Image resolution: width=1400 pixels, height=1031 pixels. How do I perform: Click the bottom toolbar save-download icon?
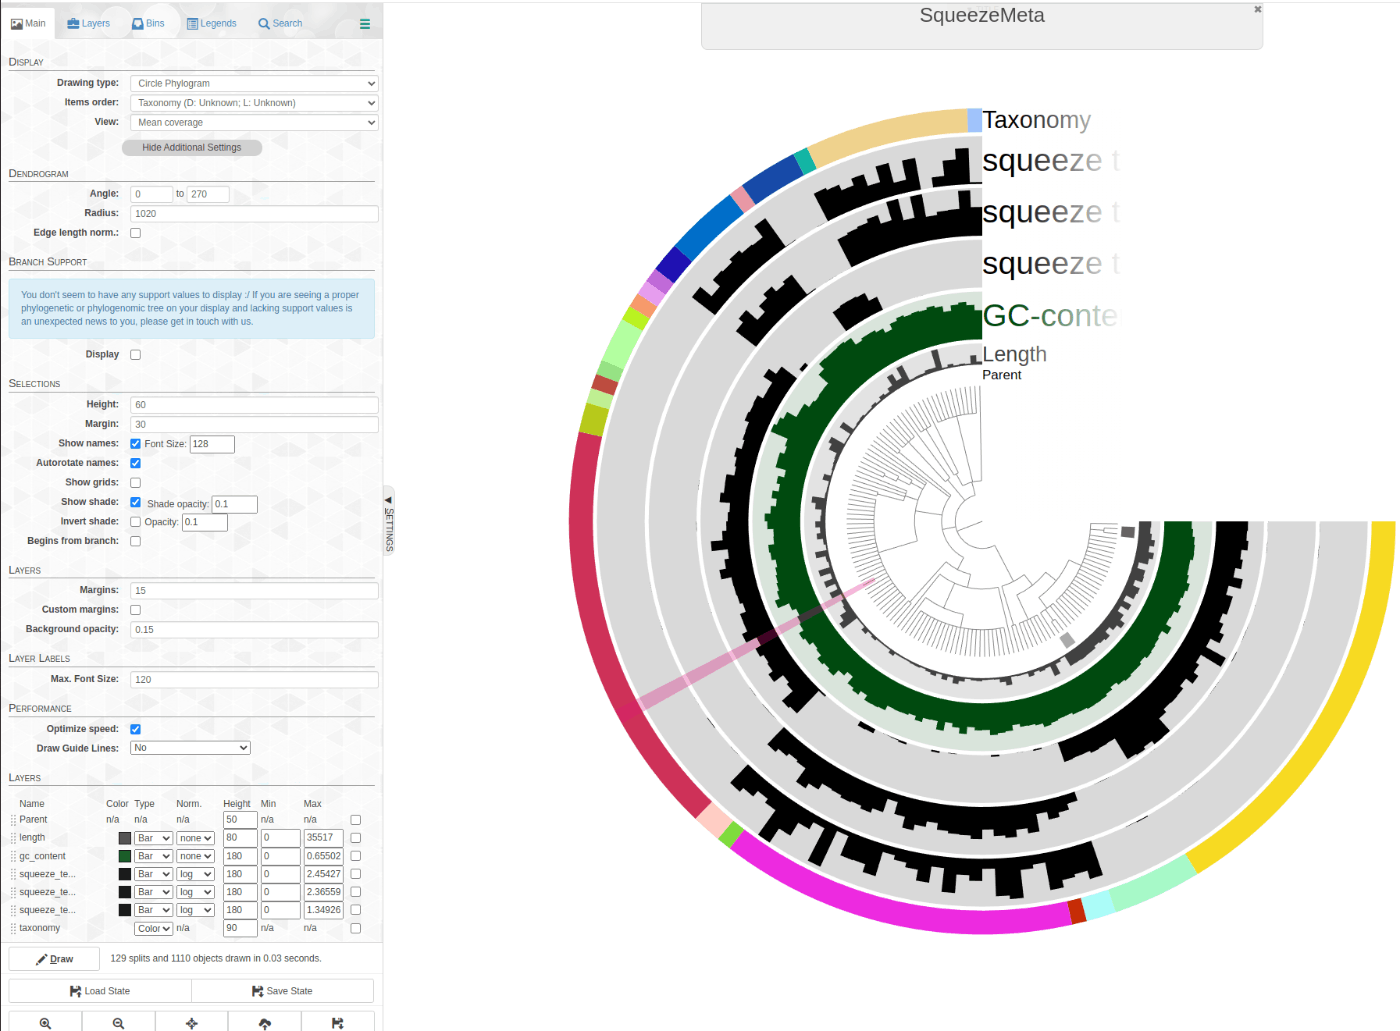pyautogui.click(x=338, y=1023)
